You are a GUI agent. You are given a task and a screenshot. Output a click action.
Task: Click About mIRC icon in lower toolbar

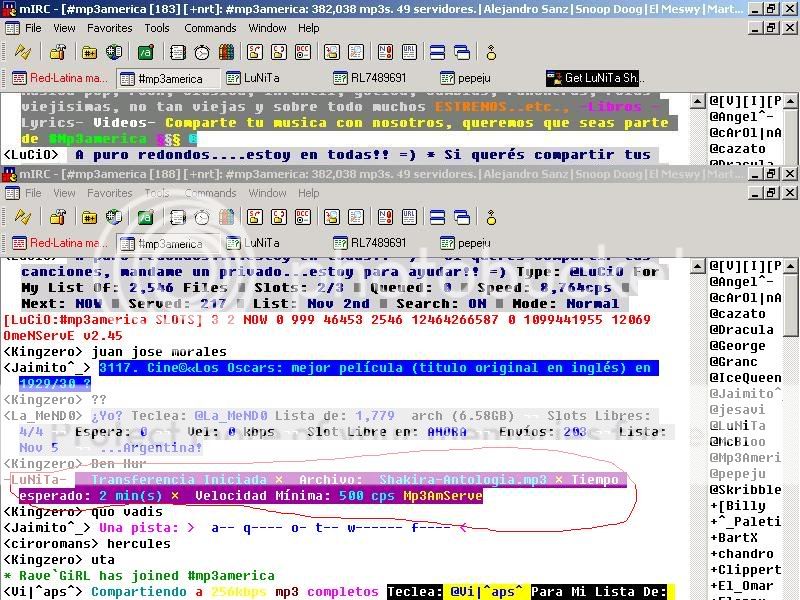pyautogui.click(x=491, y=217)
